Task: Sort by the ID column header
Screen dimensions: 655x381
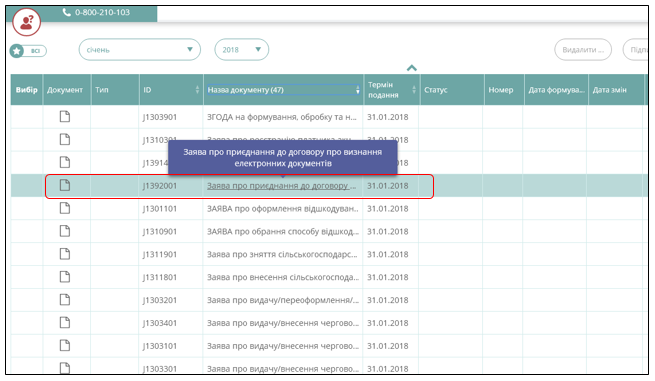Action: (171, 90)
